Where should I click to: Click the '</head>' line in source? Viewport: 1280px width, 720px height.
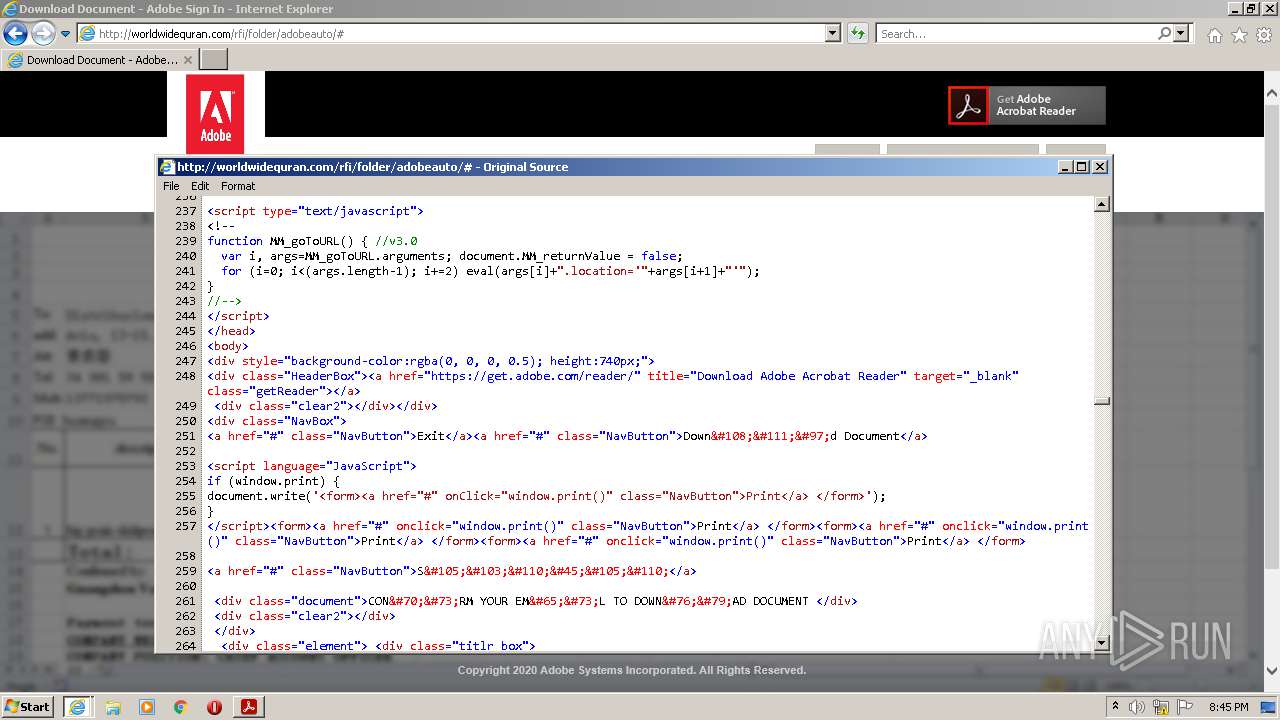231,331
